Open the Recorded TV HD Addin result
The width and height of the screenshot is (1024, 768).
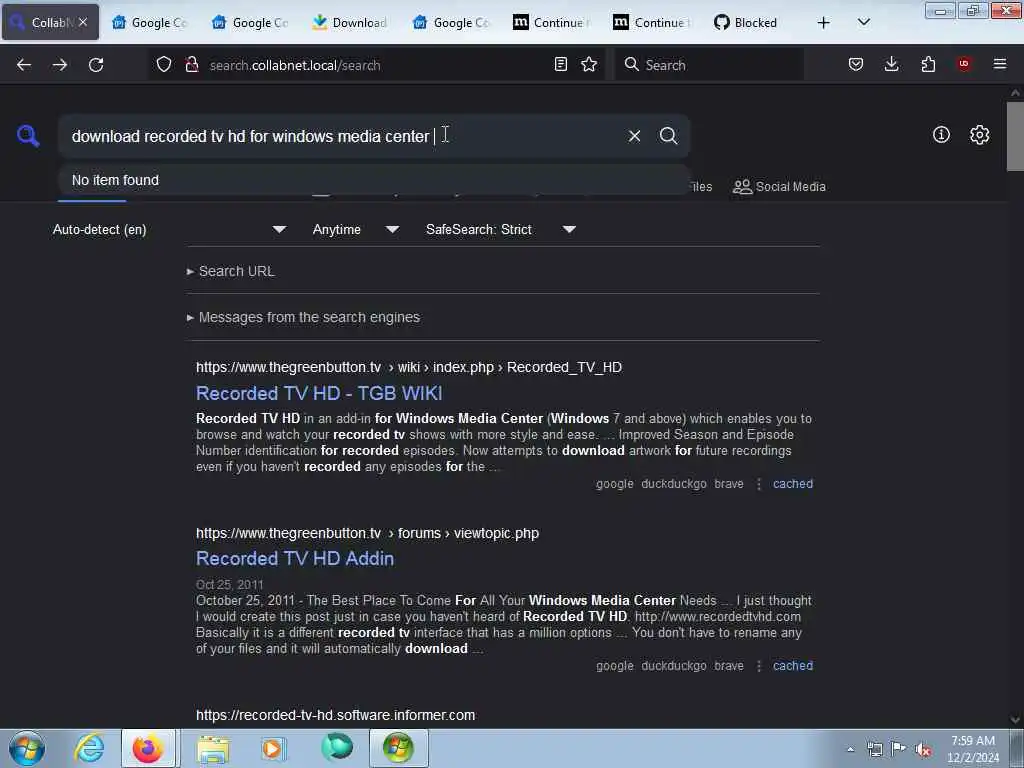click(x=295, y=558)
